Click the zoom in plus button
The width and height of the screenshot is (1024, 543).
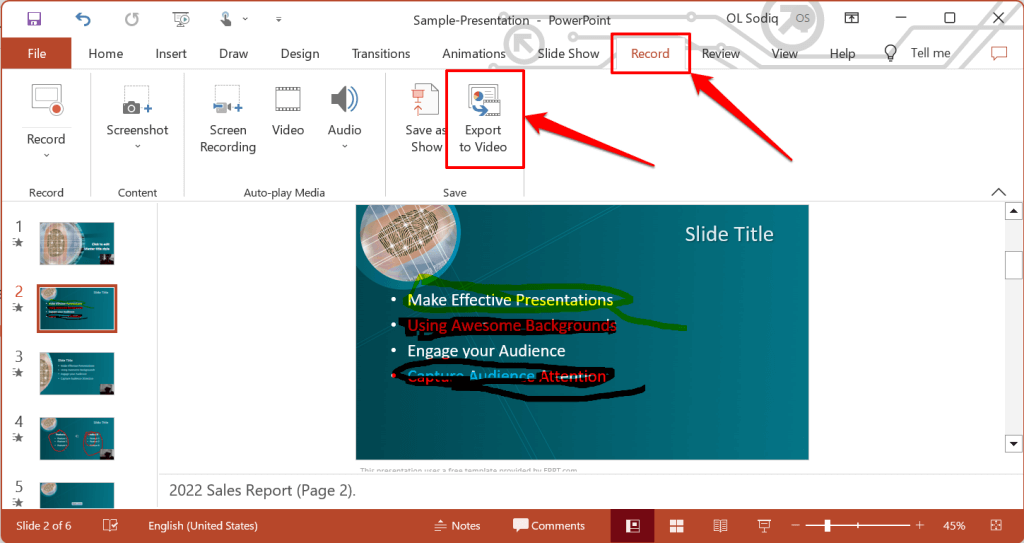pos(920,525)
